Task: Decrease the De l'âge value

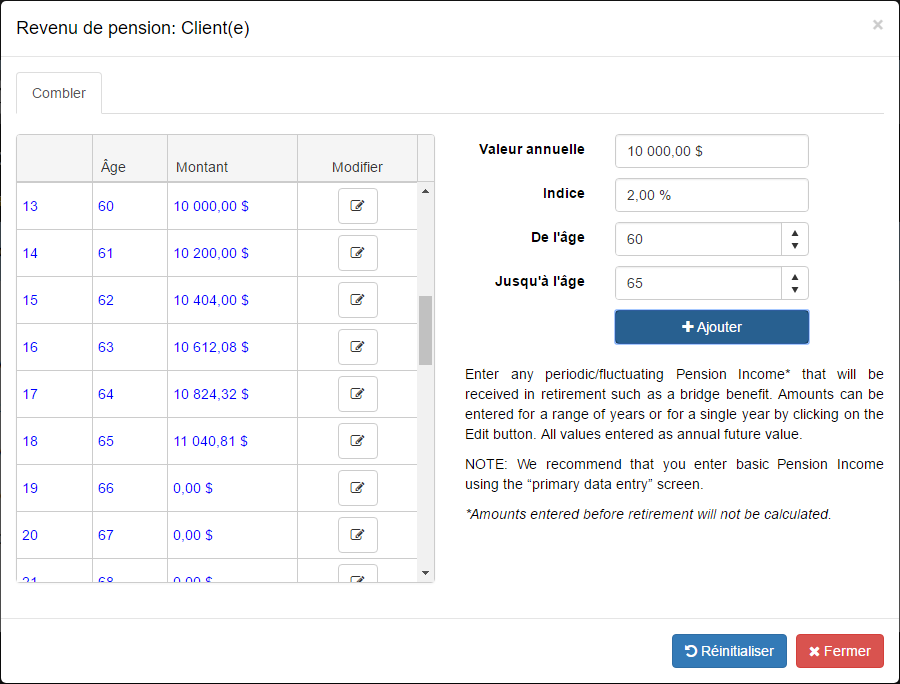Action: tap(794, 246)
